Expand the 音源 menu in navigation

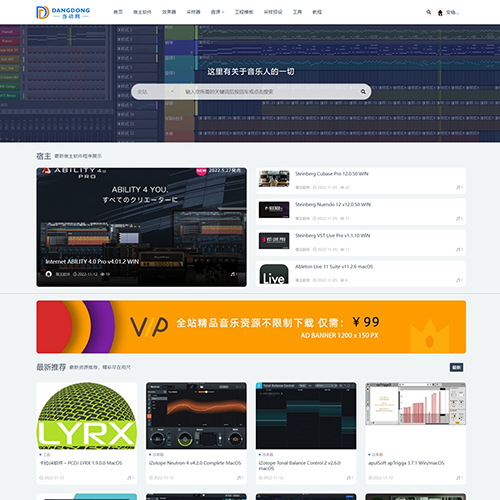[217, 12]
